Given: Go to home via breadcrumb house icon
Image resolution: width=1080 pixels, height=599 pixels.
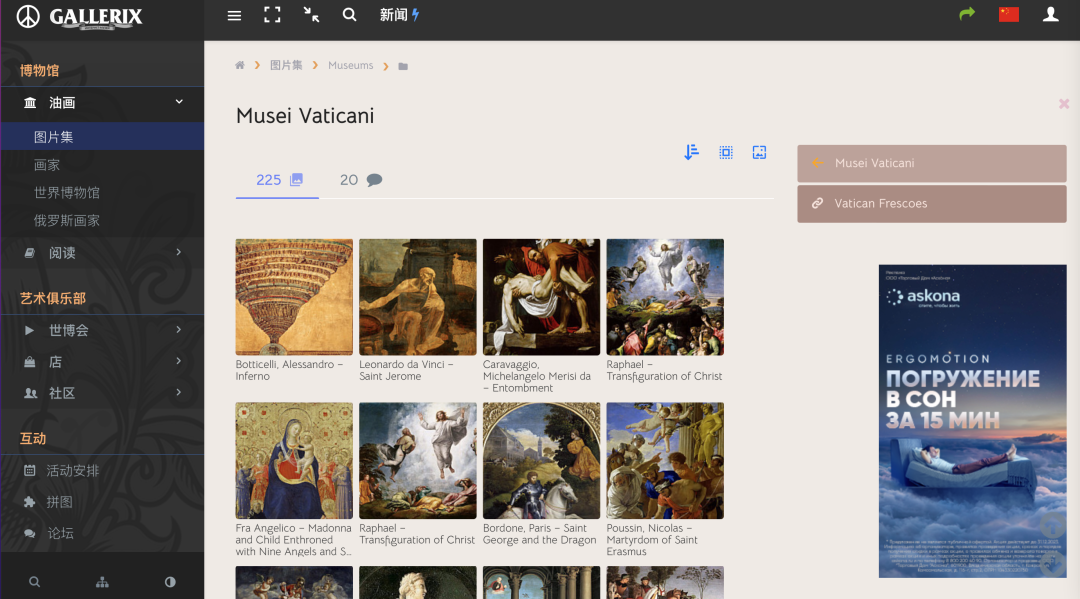Looking at the screenshot, I should (x=240, y=65).
